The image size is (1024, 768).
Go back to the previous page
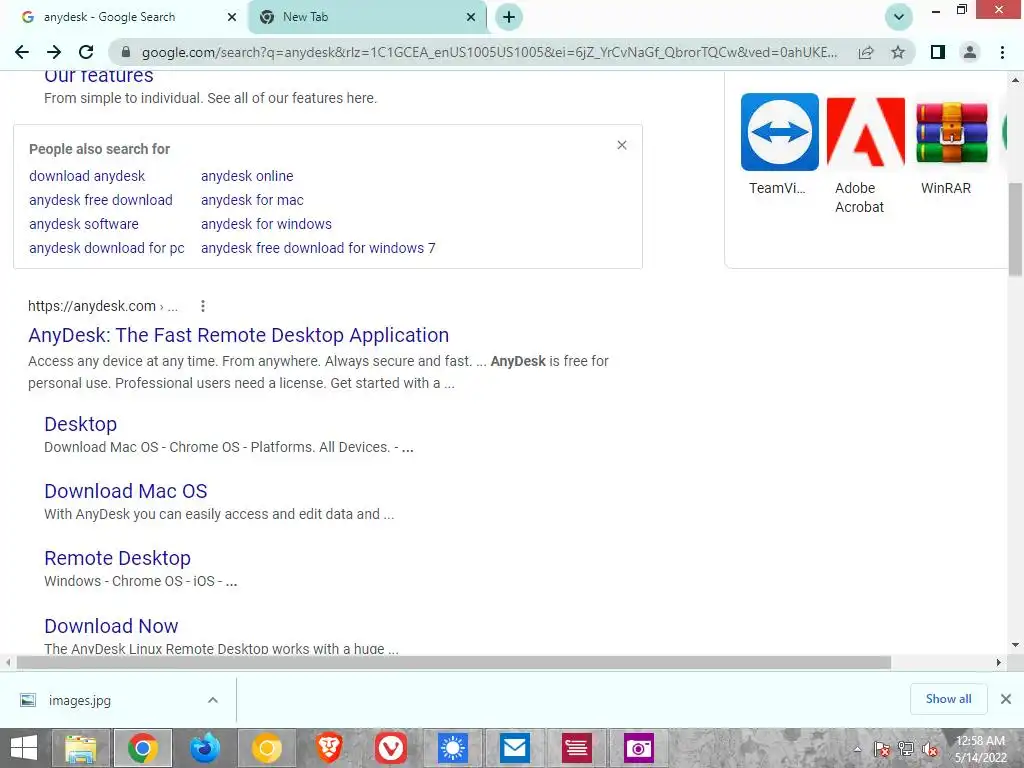[22, 52]
